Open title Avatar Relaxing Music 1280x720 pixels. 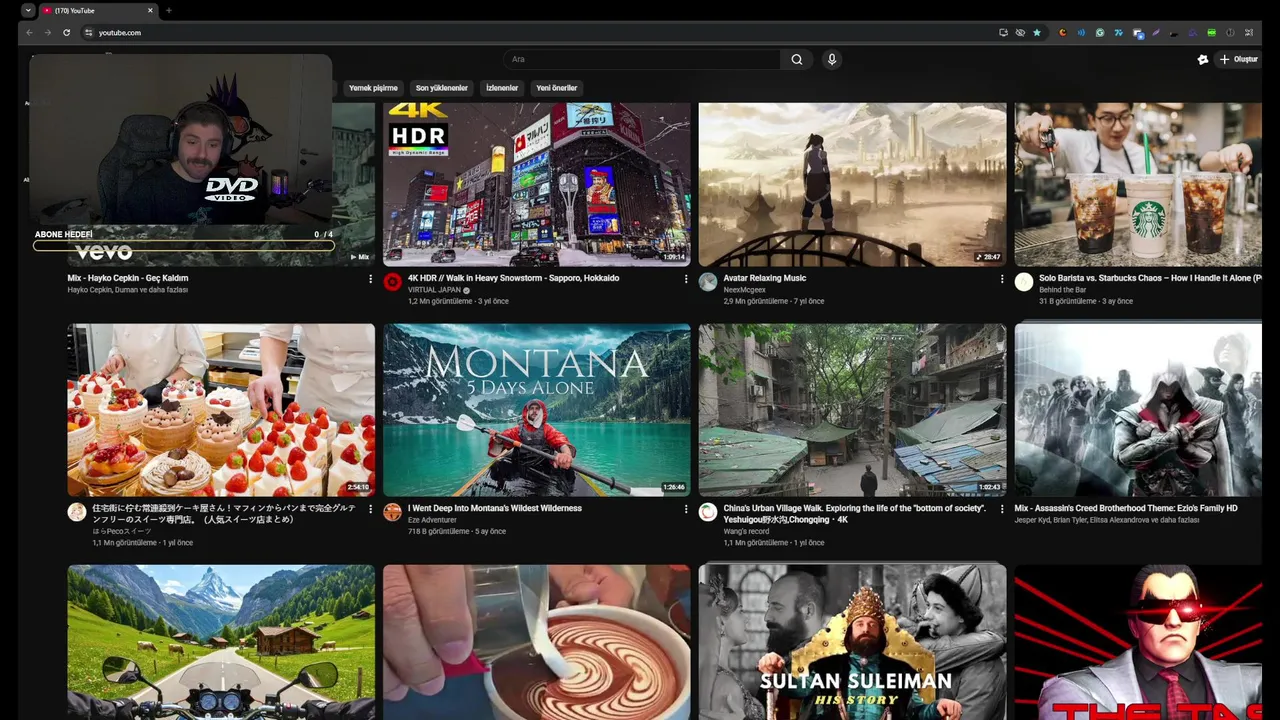765,278
